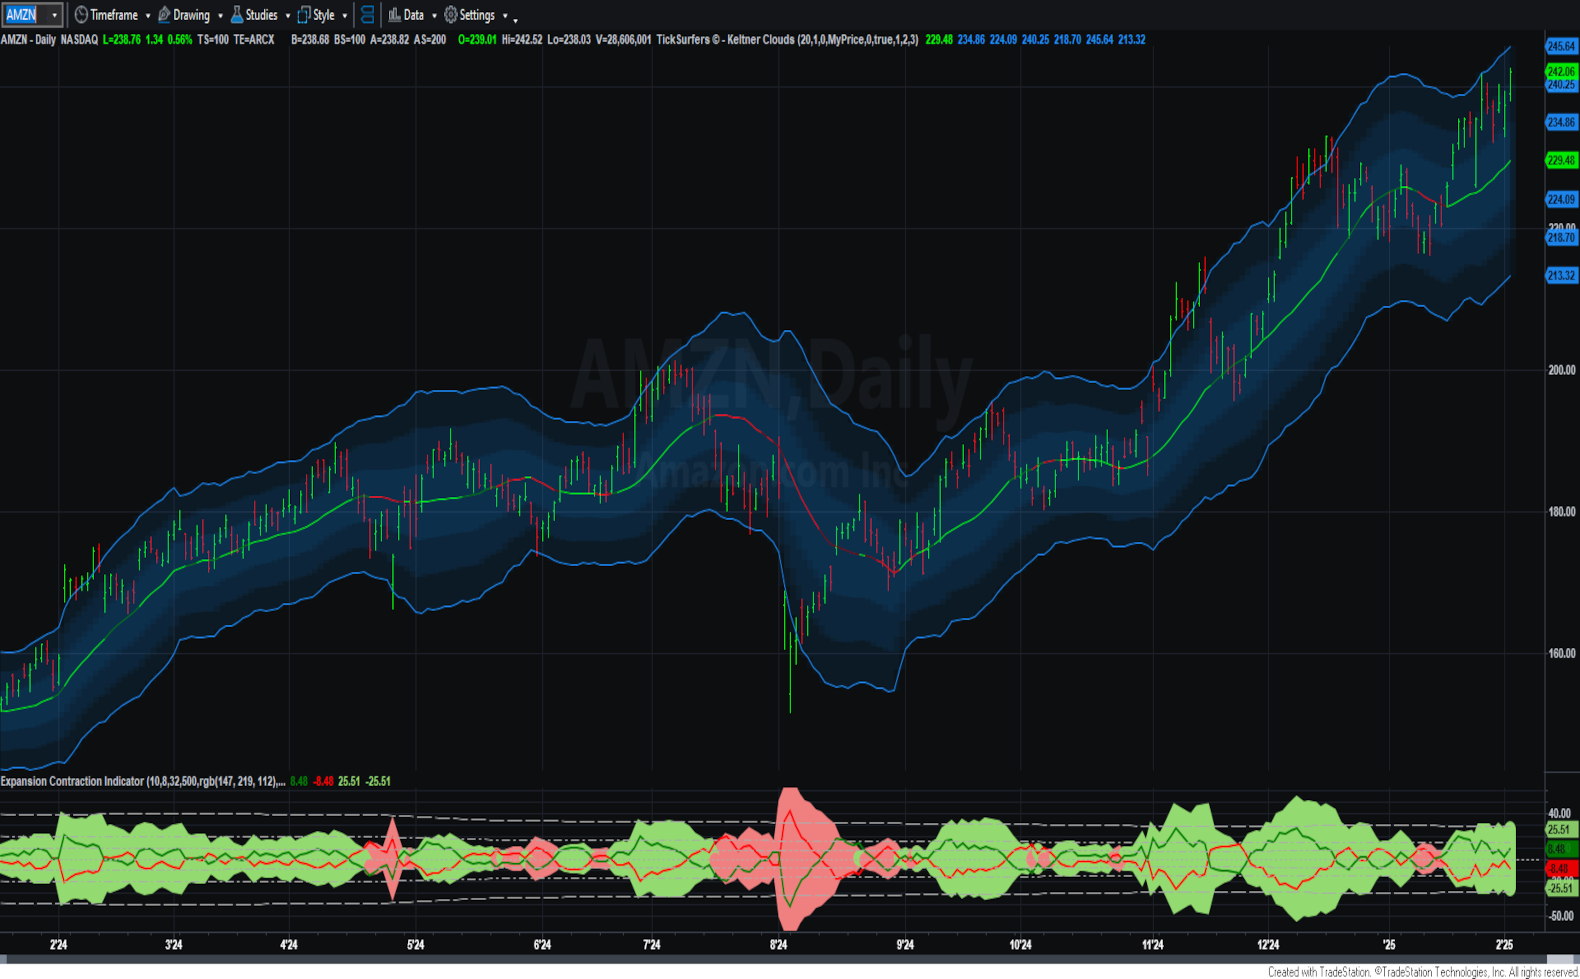Click the bid 'B=238.68' value
Viewport: 1580px width, 979px height.
(x=310, y=40)
